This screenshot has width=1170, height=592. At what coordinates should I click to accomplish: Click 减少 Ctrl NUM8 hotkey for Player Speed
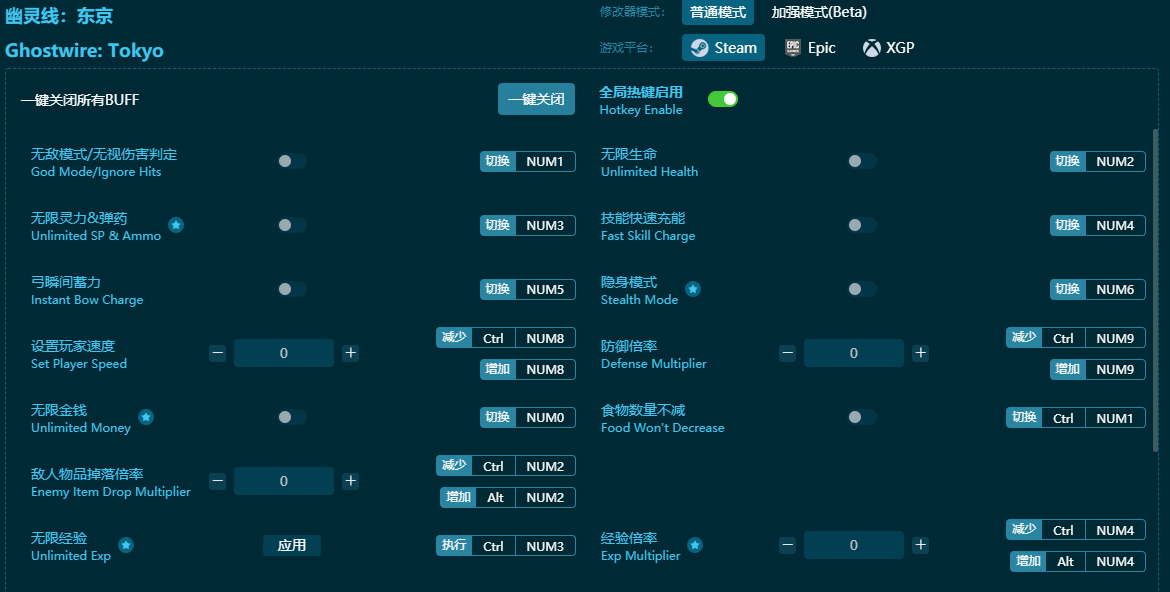click(x=506, y=338)
